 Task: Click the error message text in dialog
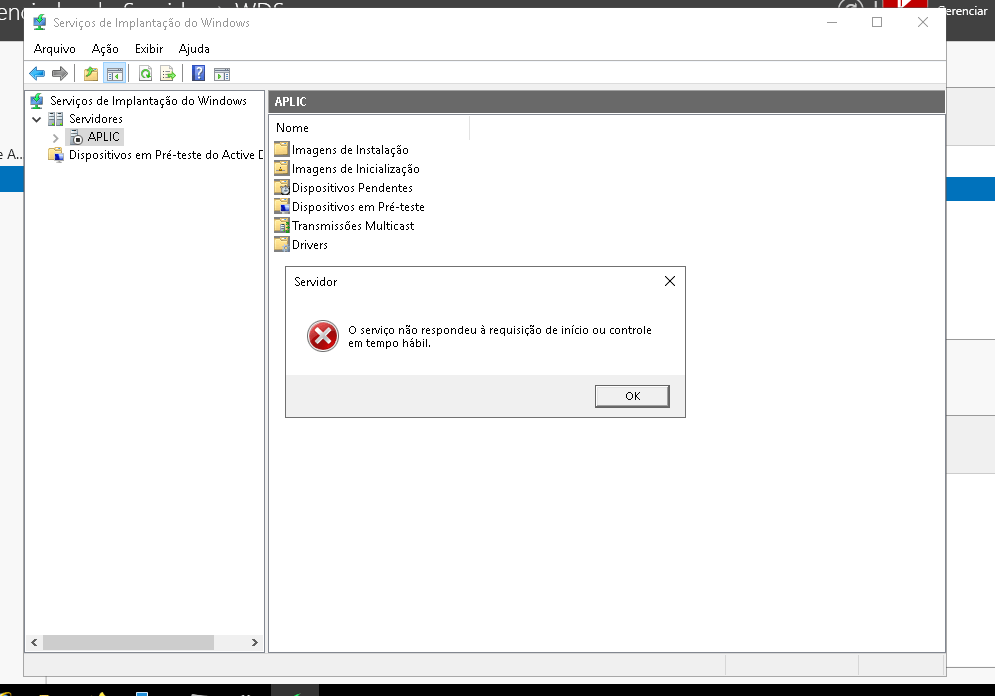pos(500,336)
